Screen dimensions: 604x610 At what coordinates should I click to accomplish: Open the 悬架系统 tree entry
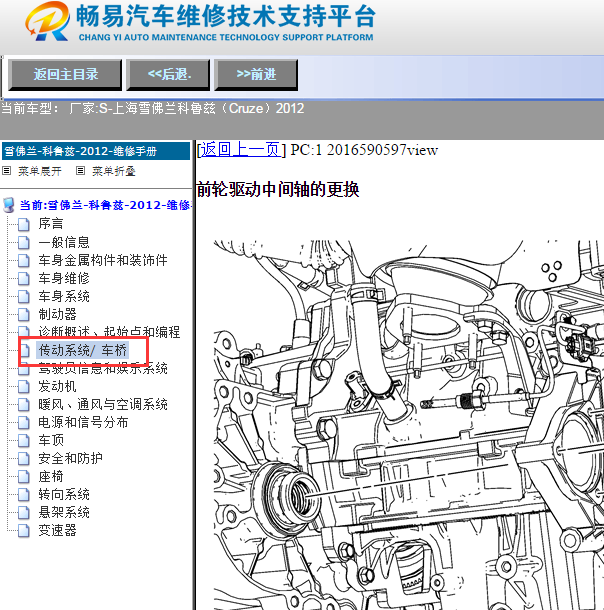(64, 512)
